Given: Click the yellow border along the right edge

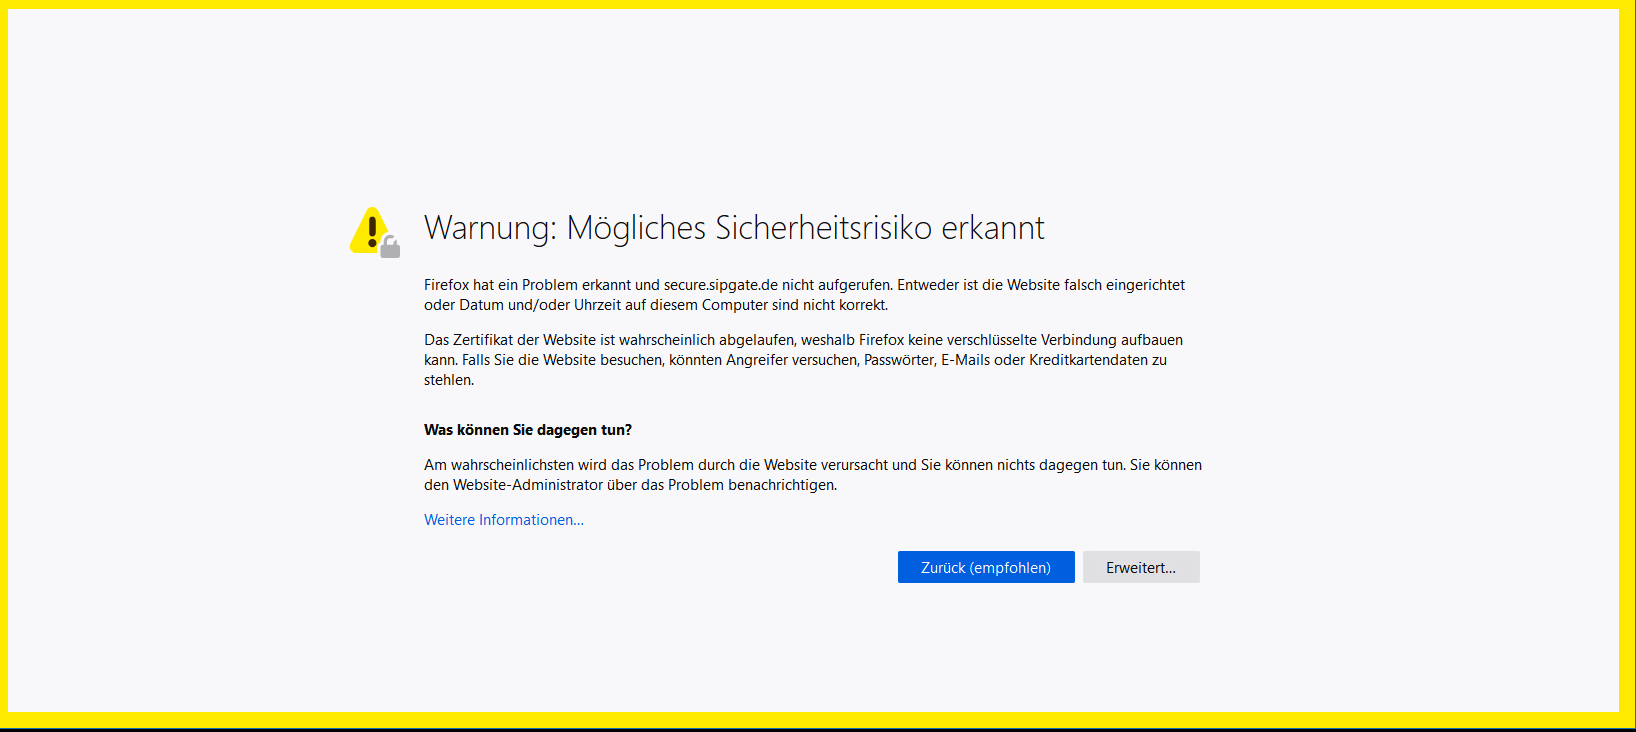Looking at the screenshot, I should pos(1627,366).
